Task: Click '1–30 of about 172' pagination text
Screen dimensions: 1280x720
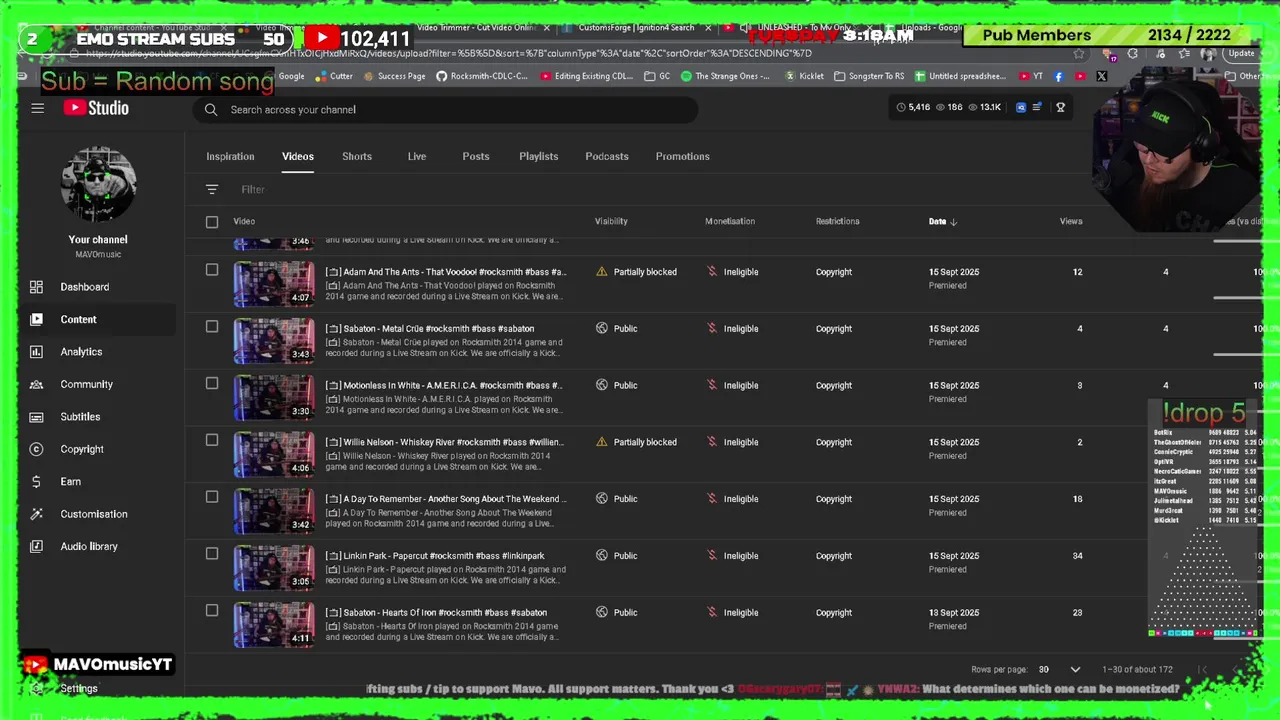Action: 1137,669
